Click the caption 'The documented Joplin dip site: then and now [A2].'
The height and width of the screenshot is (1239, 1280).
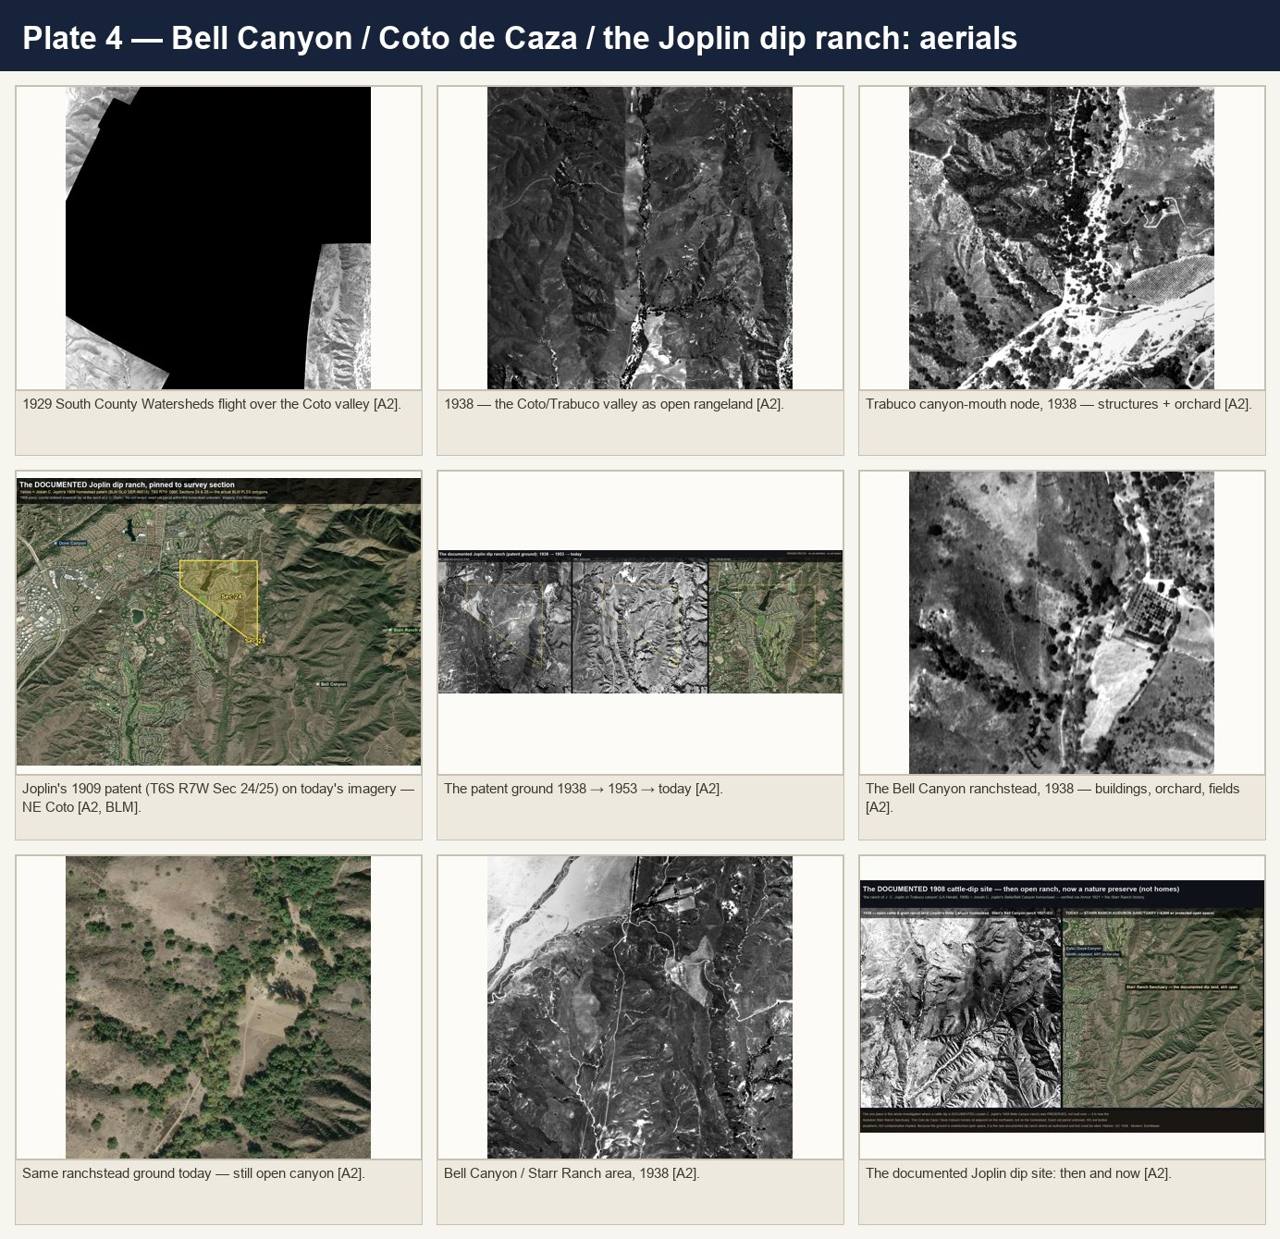tap(1018, 1173)
